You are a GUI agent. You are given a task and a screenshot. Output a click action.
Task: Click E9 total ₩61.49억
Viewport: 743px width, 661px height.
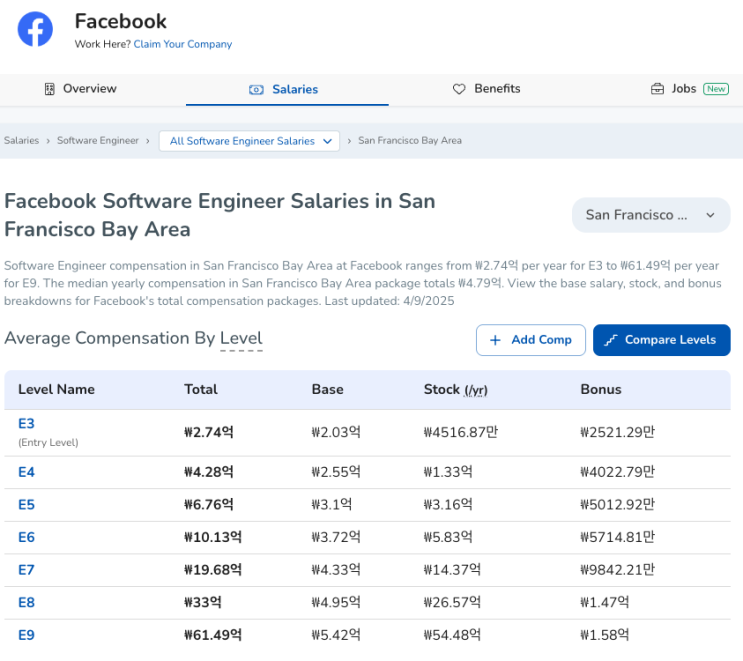[213, 635]
